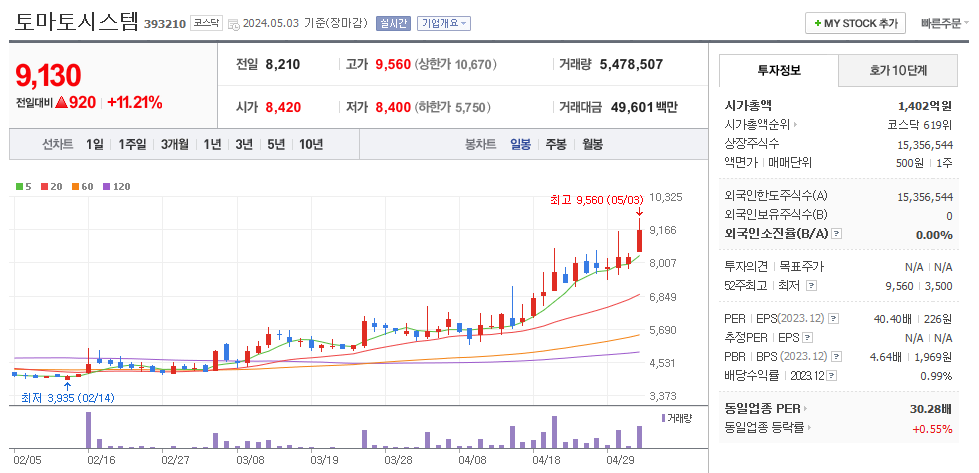Click the 02/16 date label on chart axis
This screenshot has width=979, height=473.
102,460
